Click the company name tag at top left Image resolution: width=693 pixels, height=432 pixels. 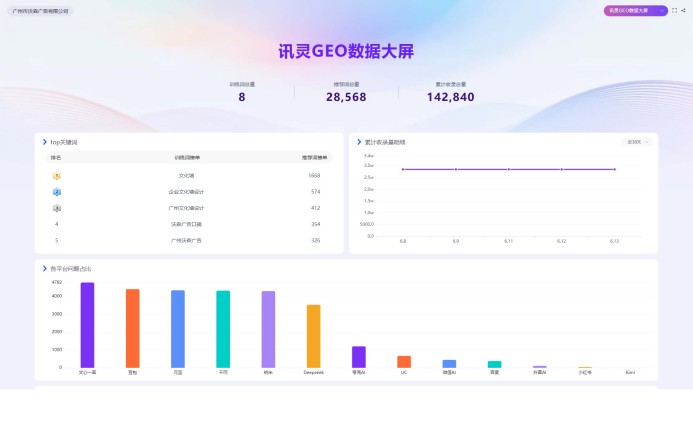pyautogui.click(x=40, y=11)
